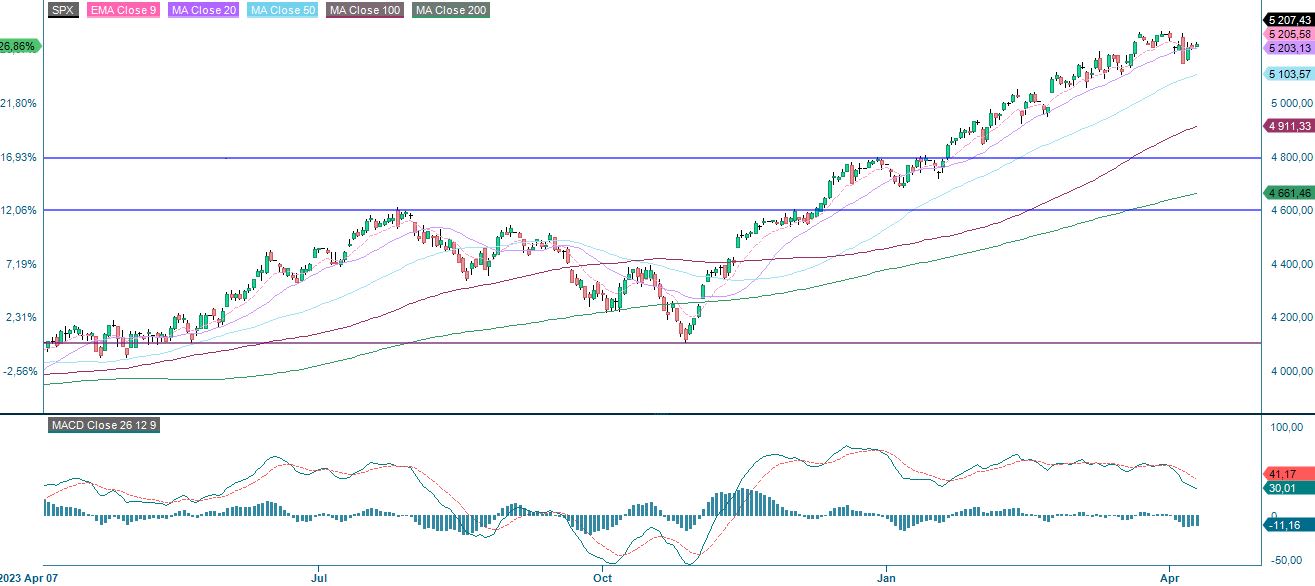Click the EMA Close 9 legend tag
Image resolution: width=1315 pixels, height=586 pixels.
pos(123,10)
